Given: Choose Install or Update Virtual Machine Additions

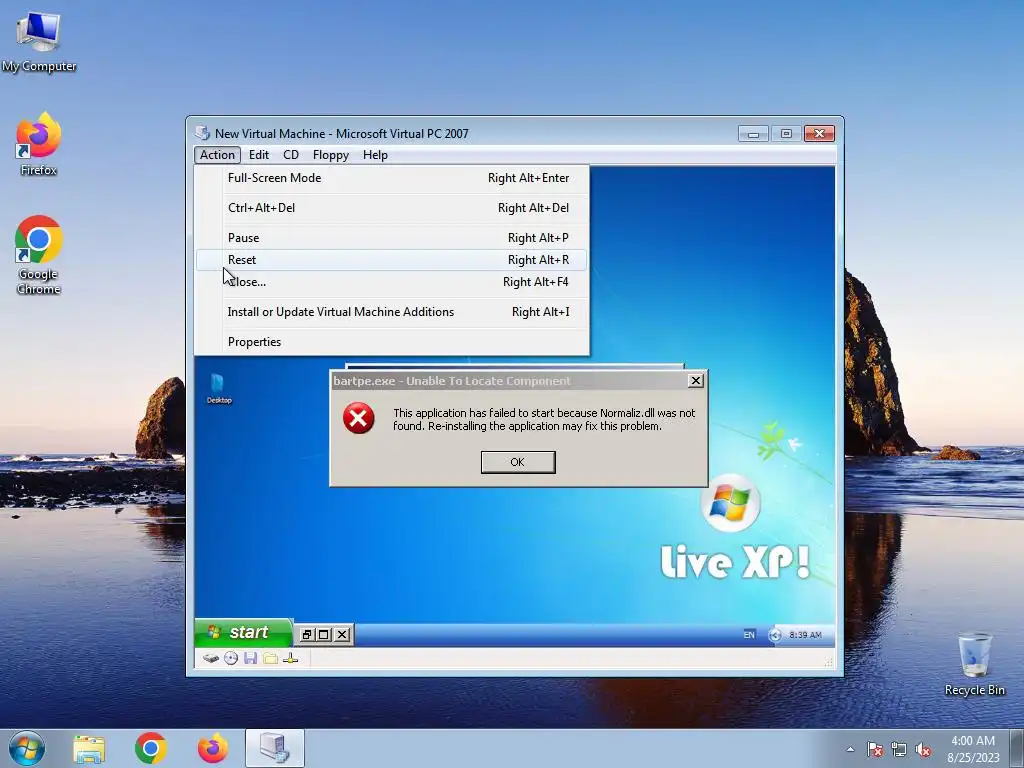Looking at the screenshot, I should tap(392, 312).
